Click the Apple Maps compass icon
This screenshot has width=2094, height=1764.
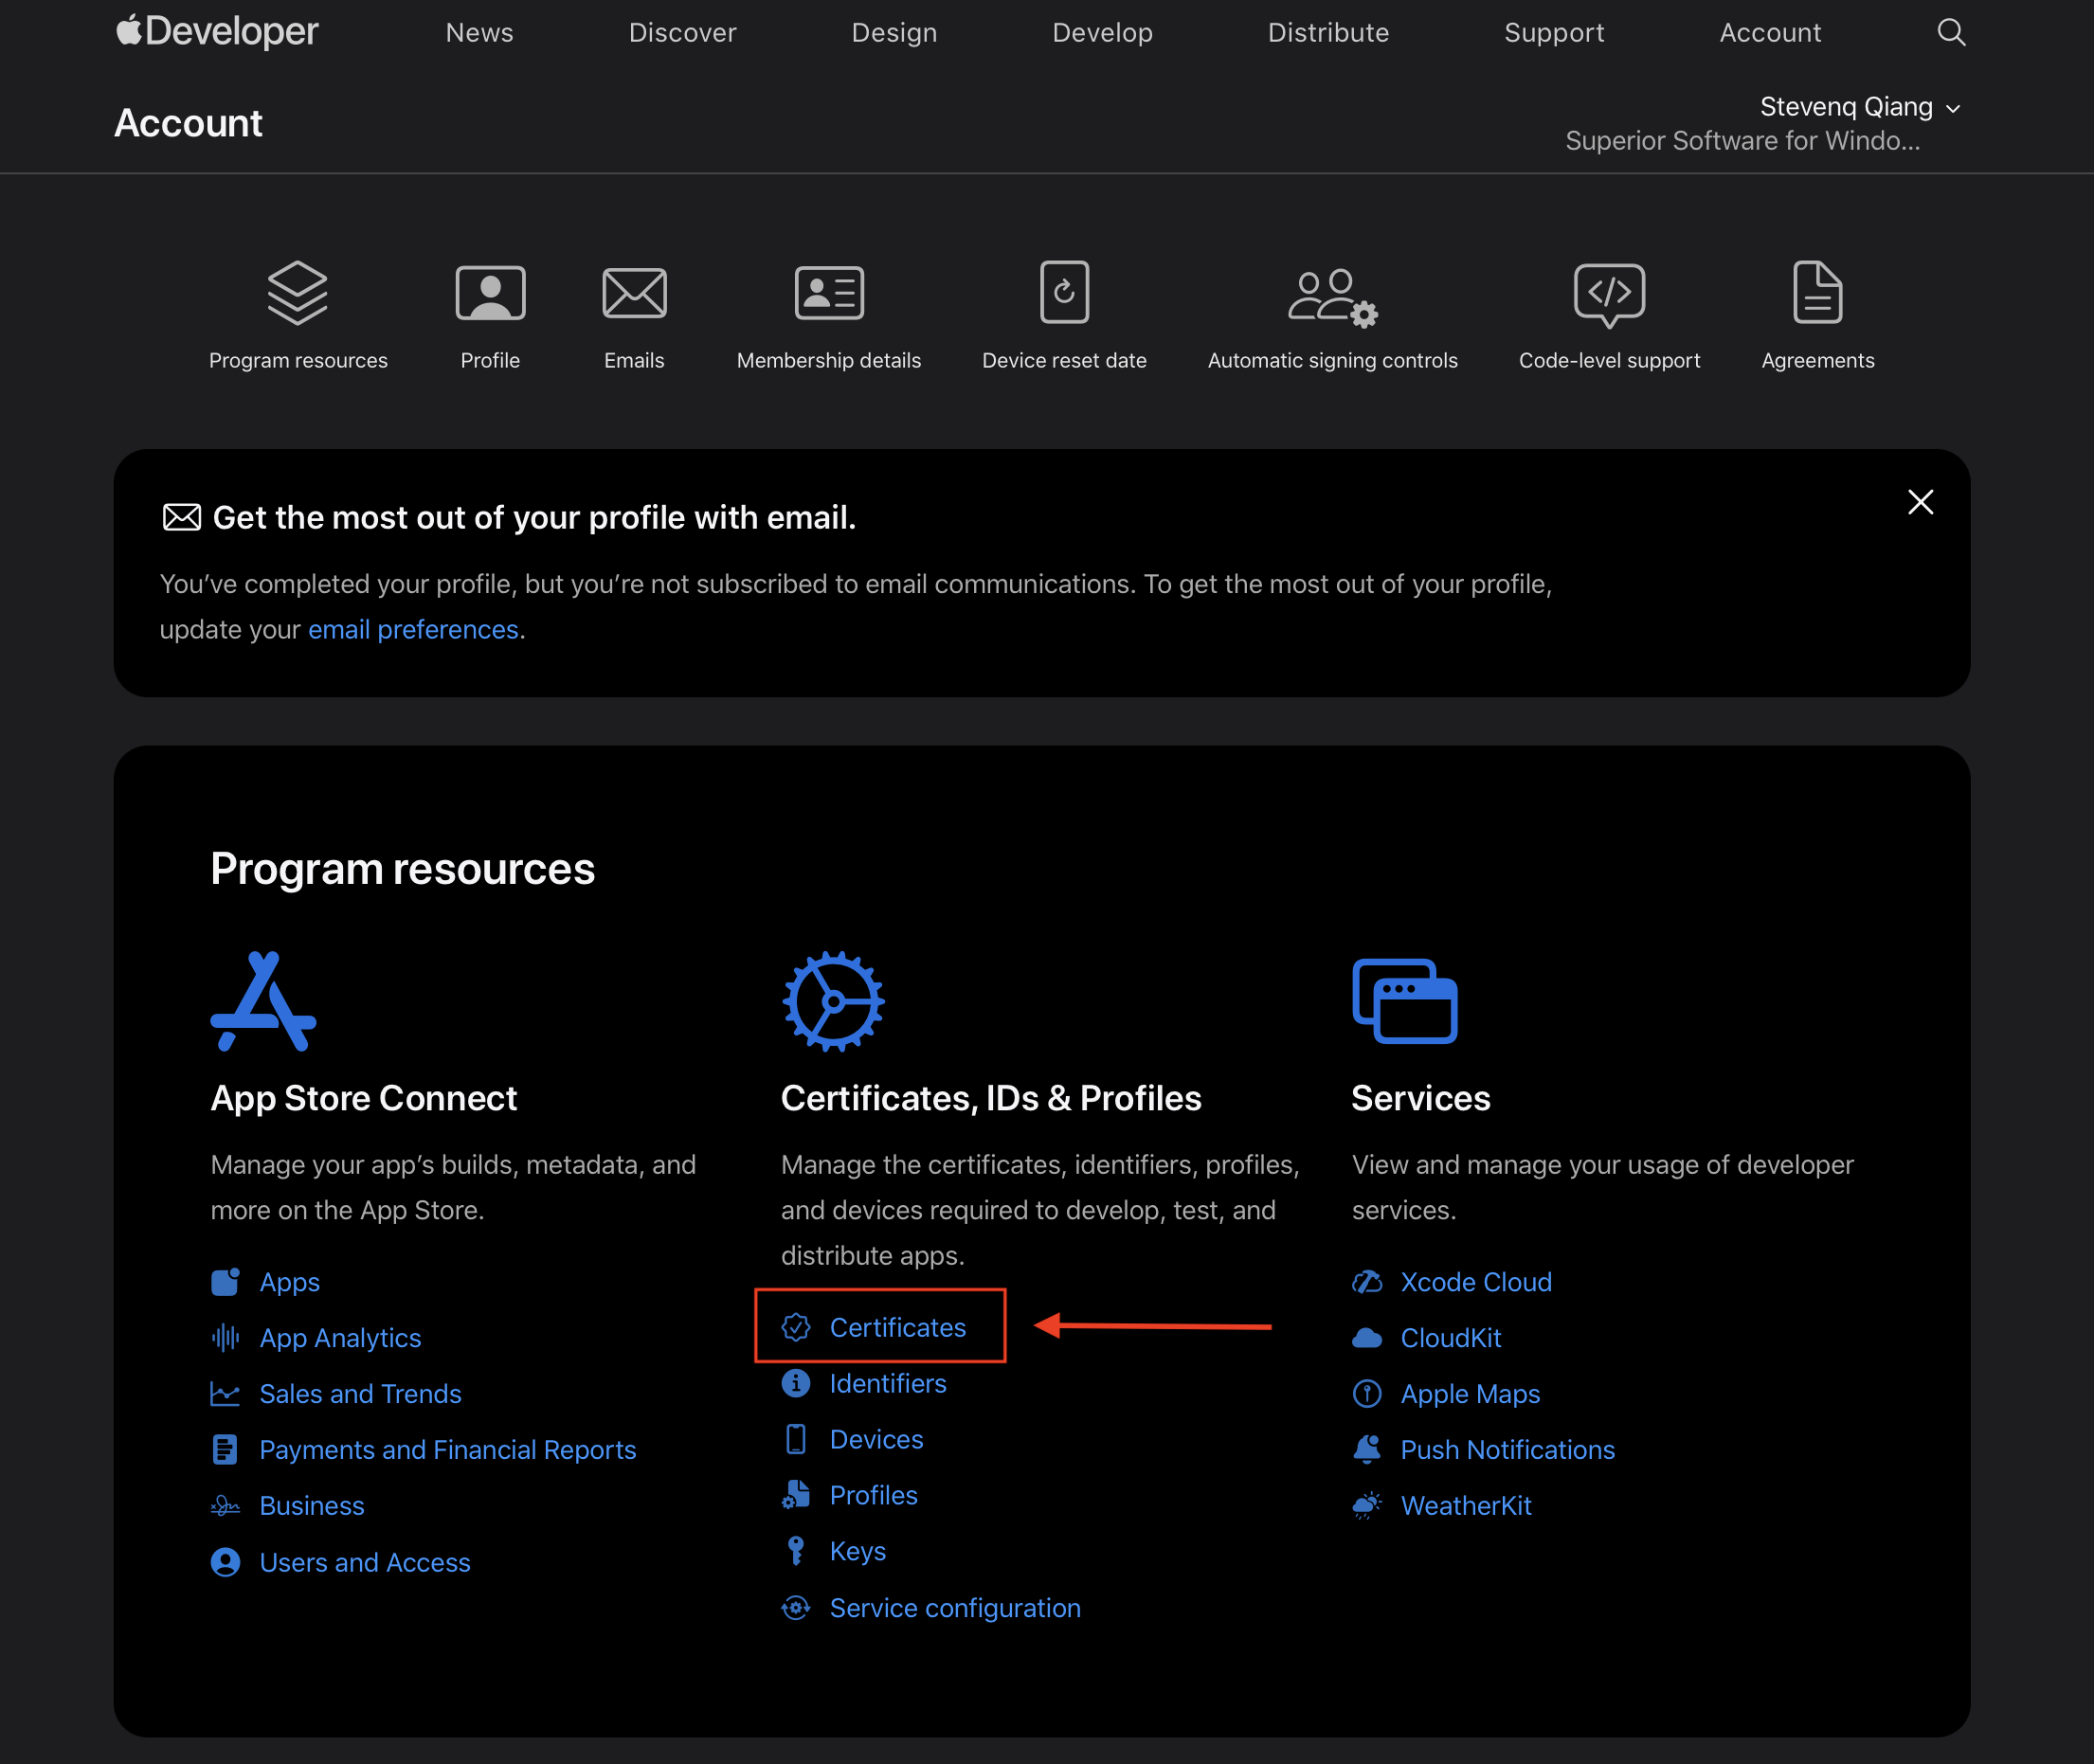coord(1367,1394)
